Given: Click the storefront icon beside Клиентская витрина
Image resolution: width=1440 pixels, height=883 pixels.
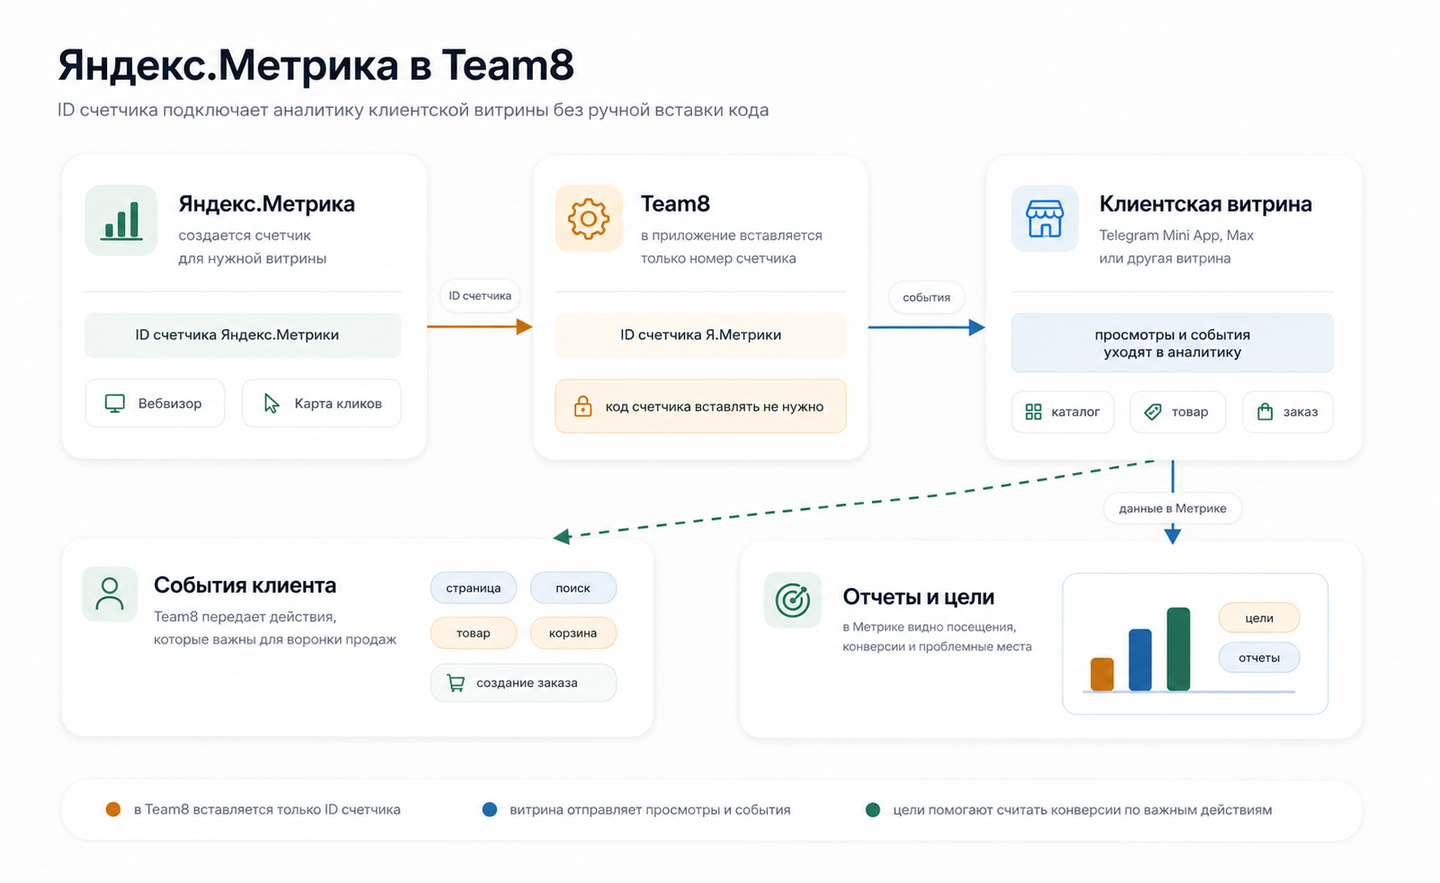Looking at the screenshot, I should (x=1045, y=218).
